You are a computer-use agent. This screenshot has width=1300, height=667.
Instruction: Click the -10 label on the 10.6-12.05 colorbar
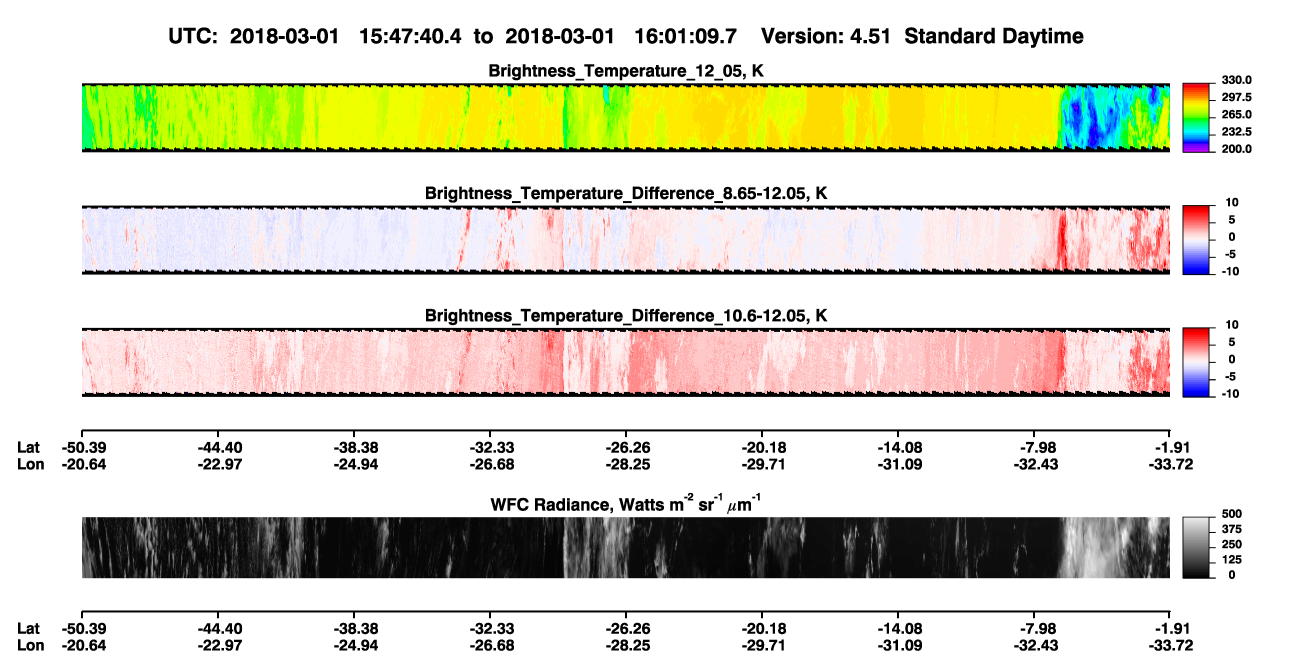coord(1231,393)
